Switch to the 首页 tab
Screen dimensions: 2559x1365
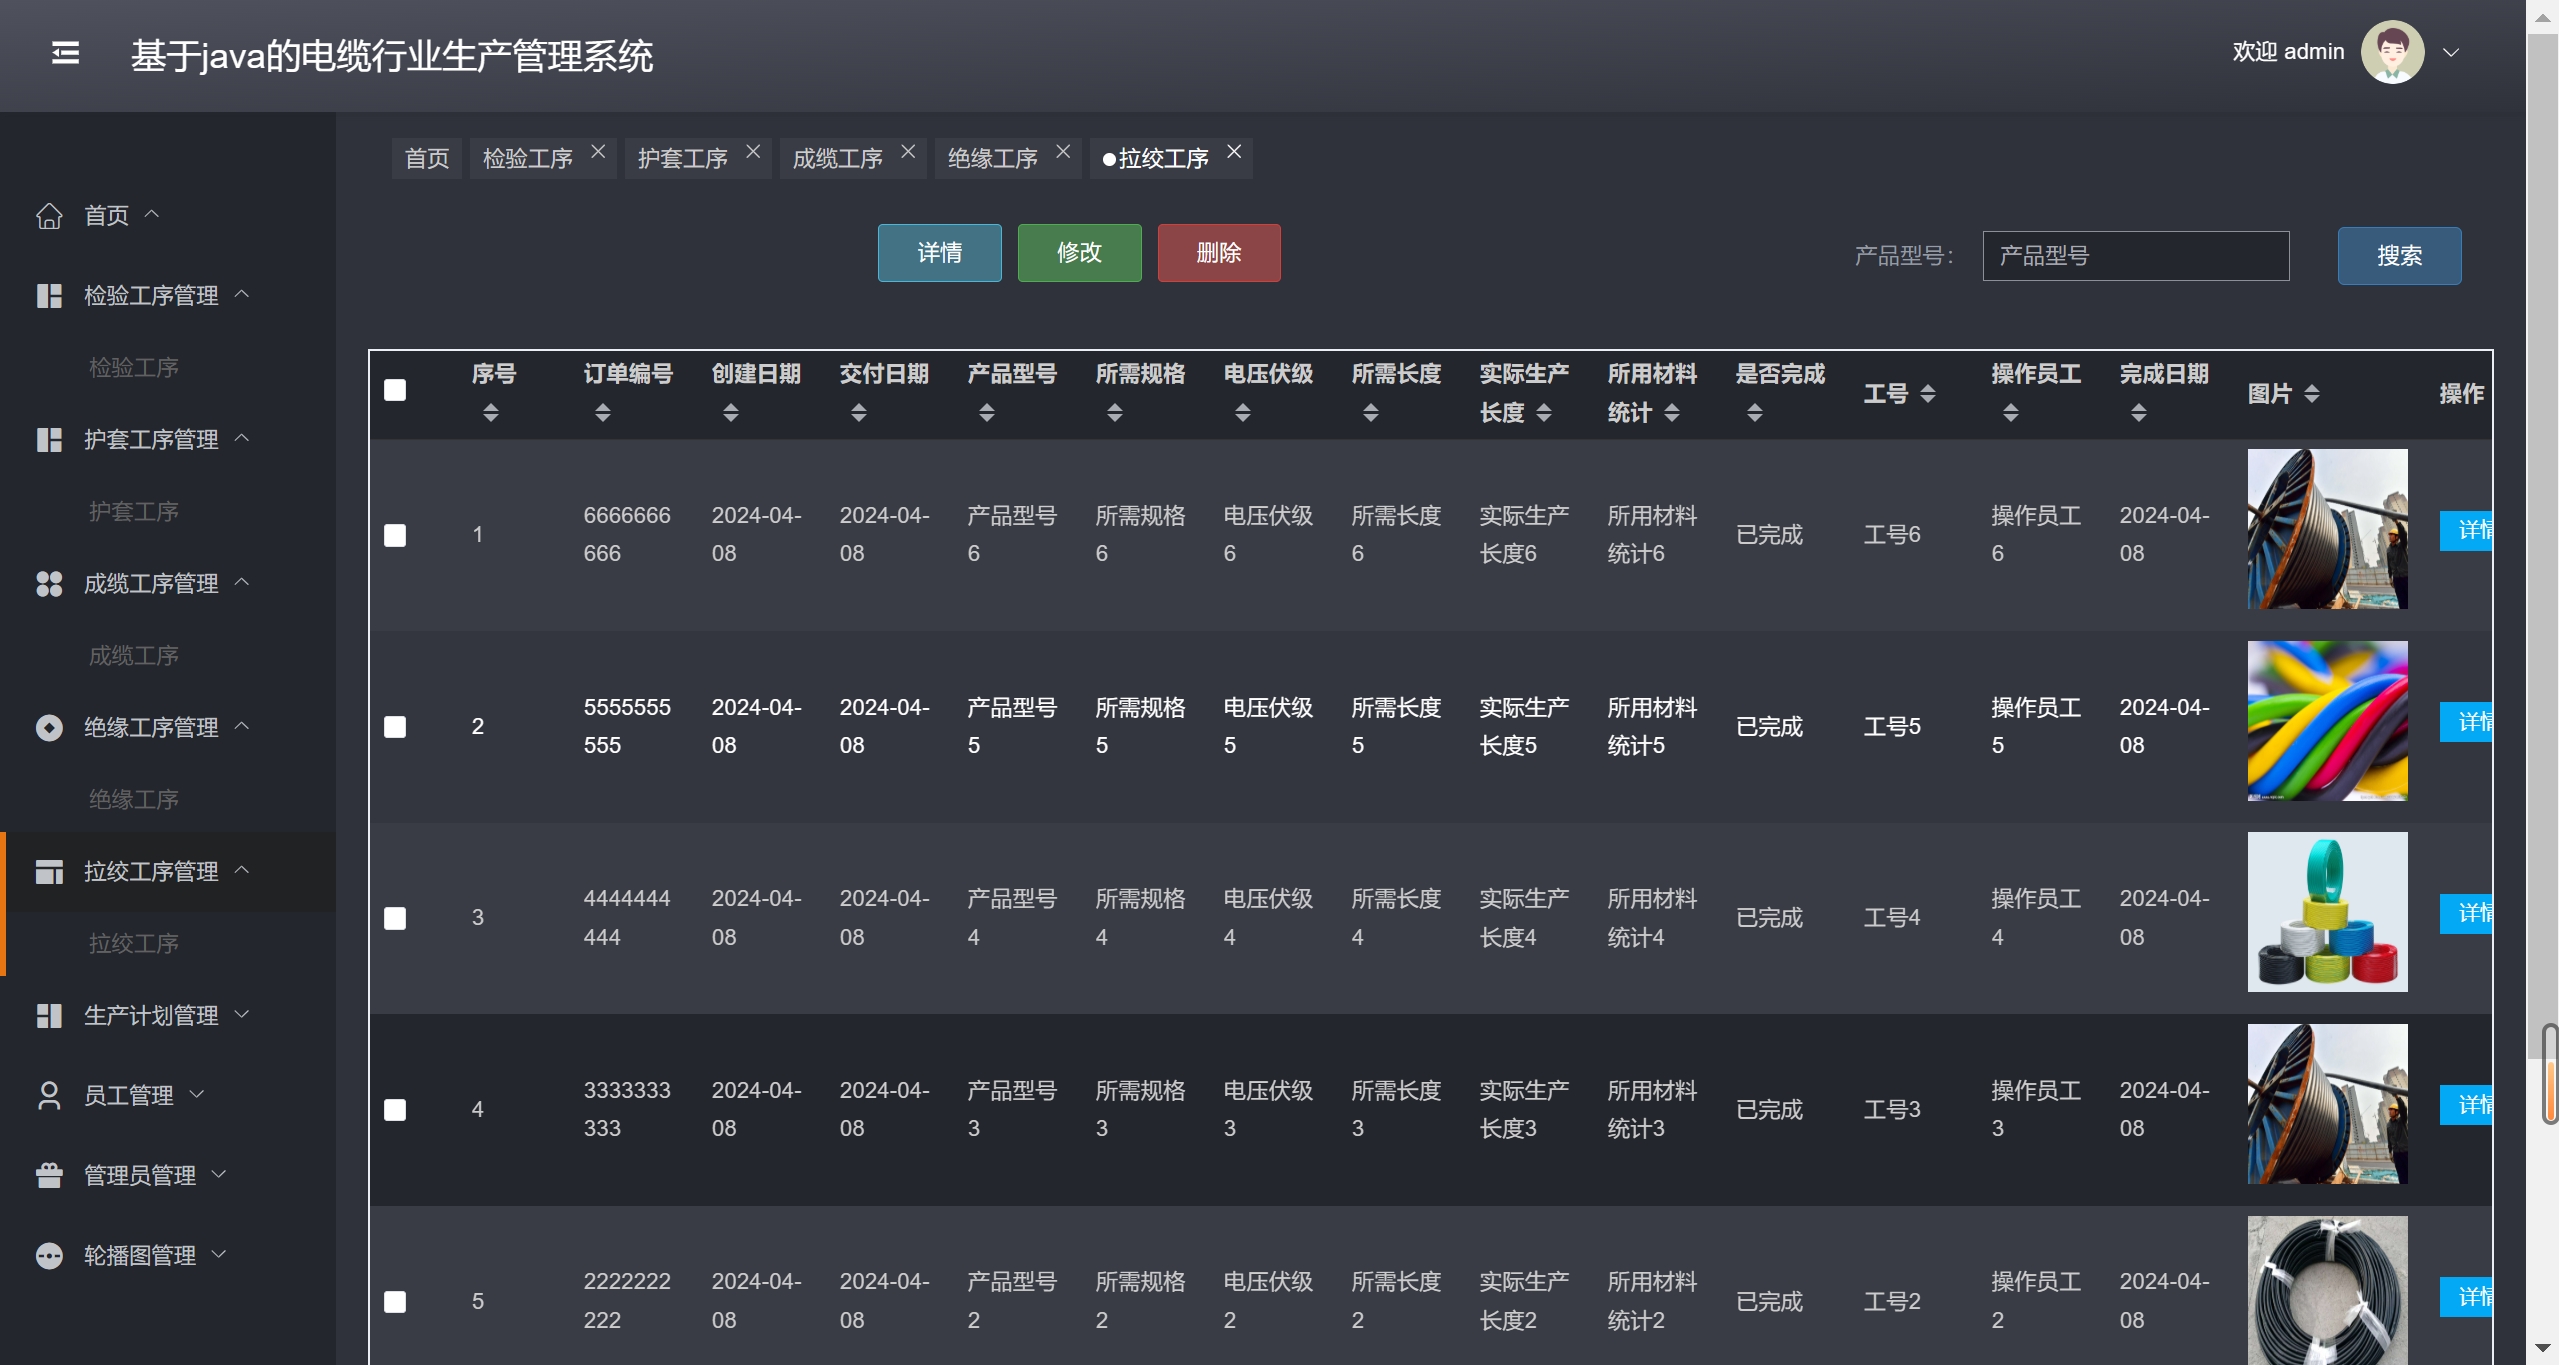pyautogui.click(x=427, y=159)
